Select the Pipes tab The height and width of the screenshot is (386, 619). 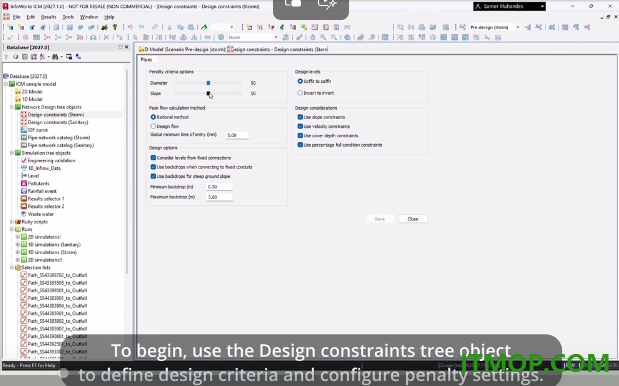point(146,60)
